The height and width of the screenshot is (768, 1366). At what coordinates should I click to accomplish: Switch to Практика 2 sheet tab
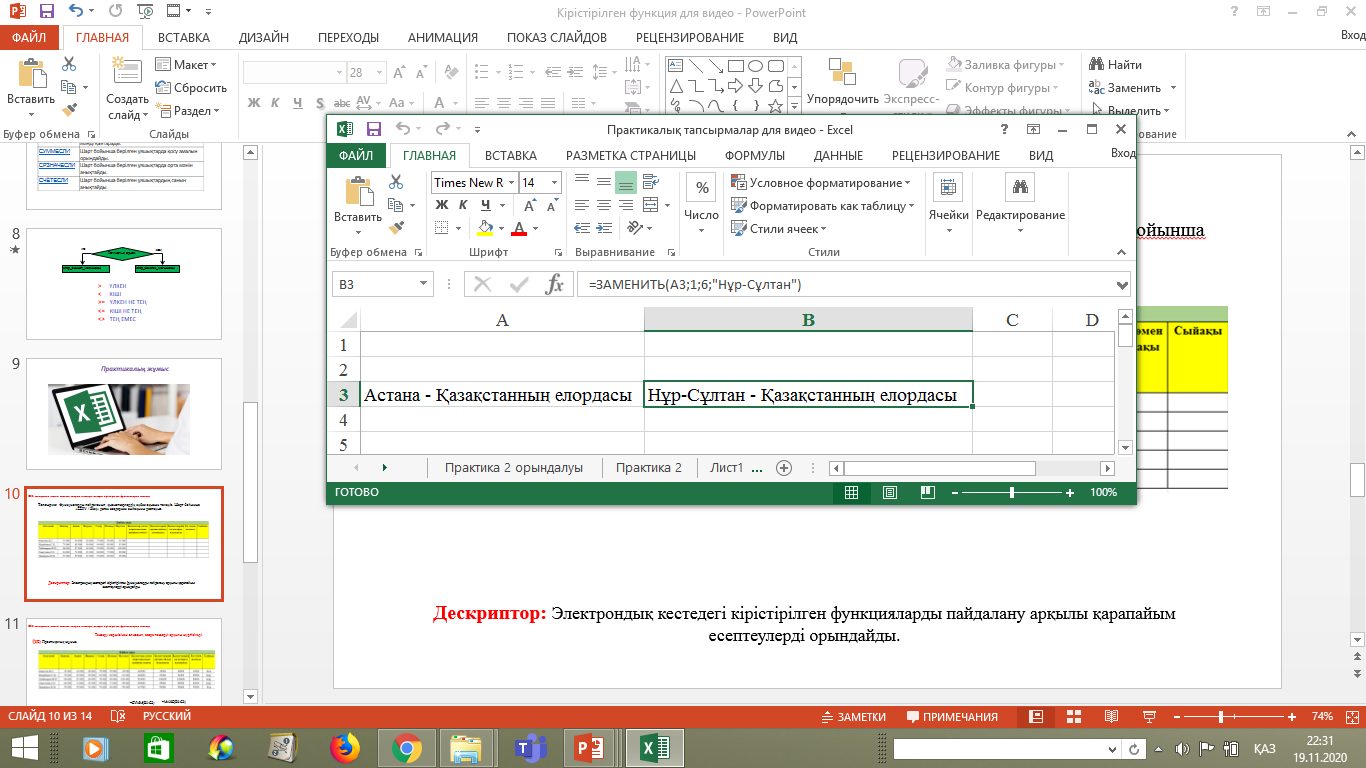(x=648, y=468)
